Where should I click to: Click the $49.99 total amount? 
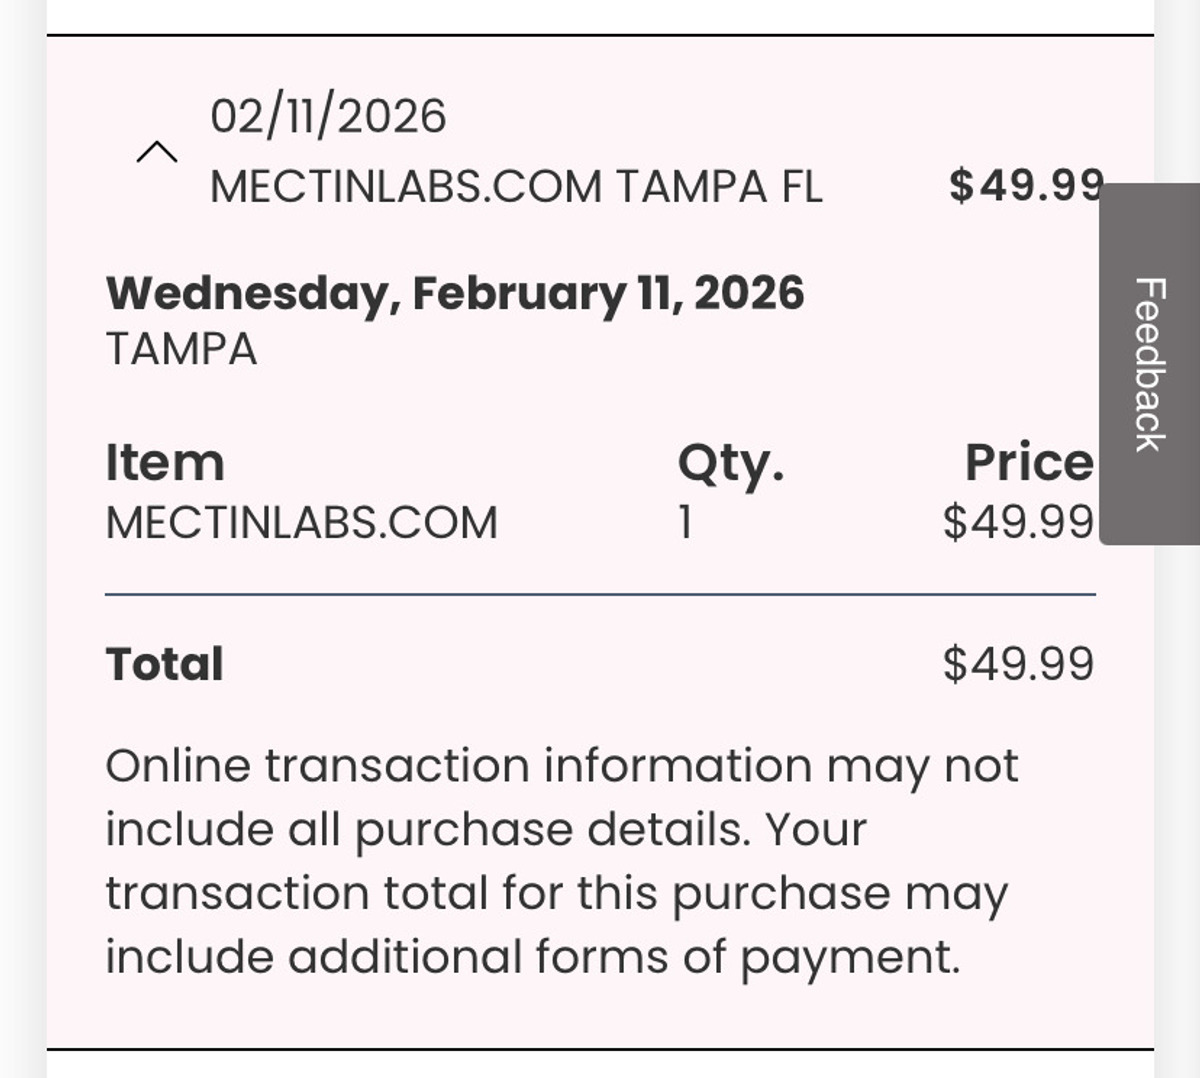click(1018, 664)
